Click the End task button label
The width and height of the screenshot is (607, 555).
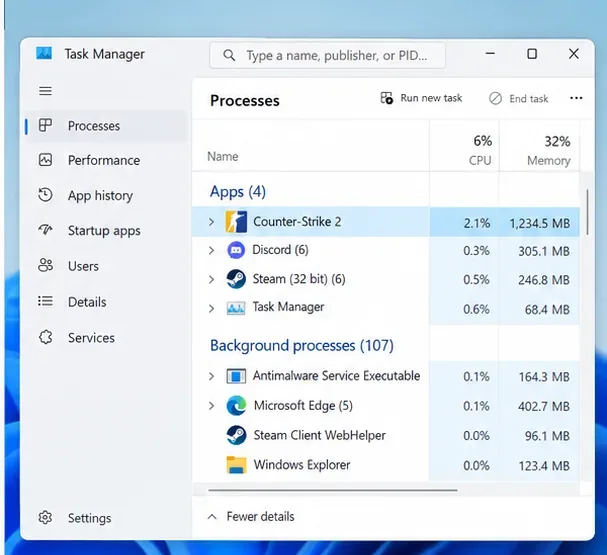click(528, 99)
